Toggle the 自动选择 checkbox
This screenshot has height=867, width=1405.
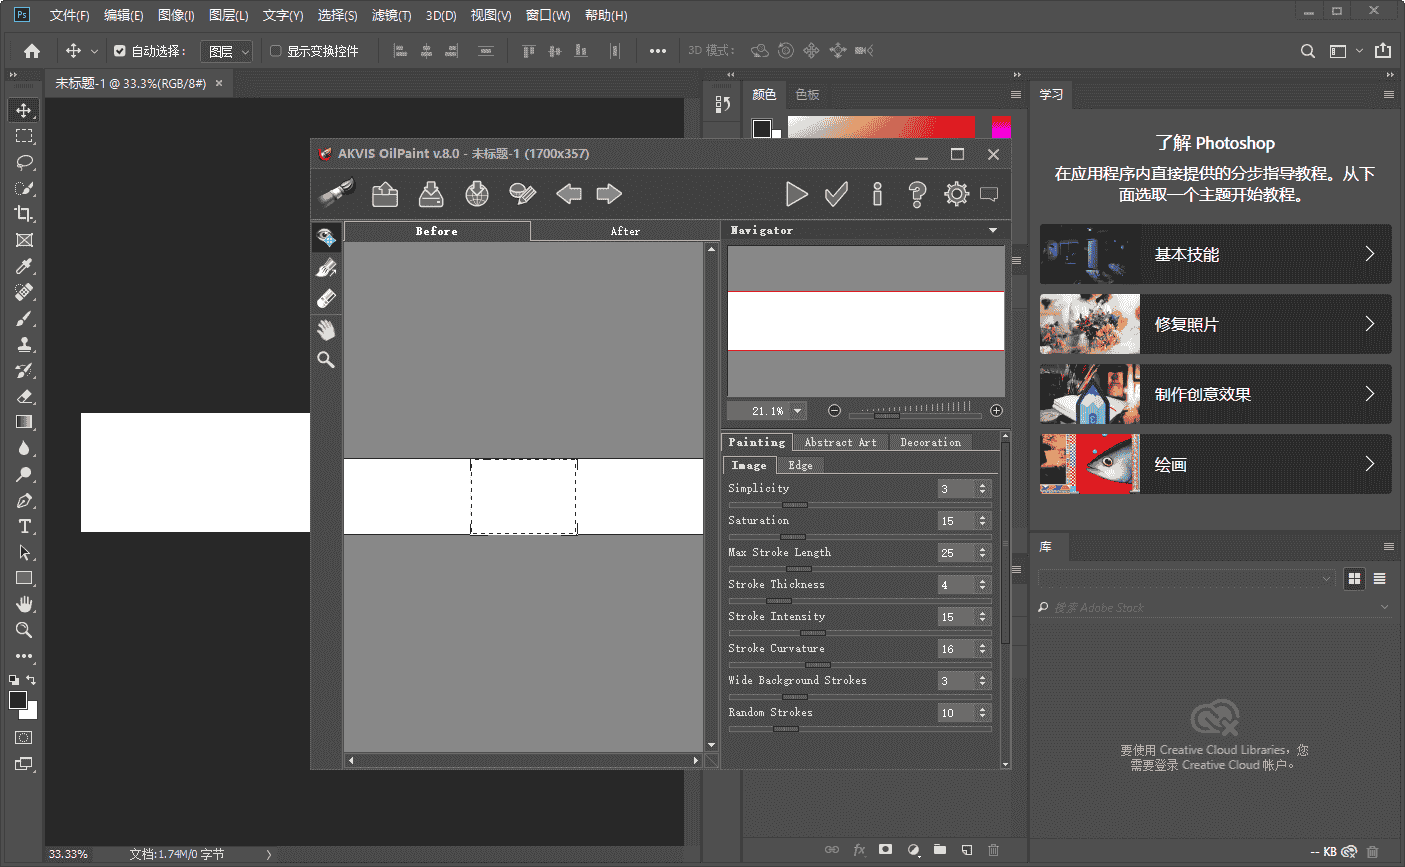[x=120, y=51]
